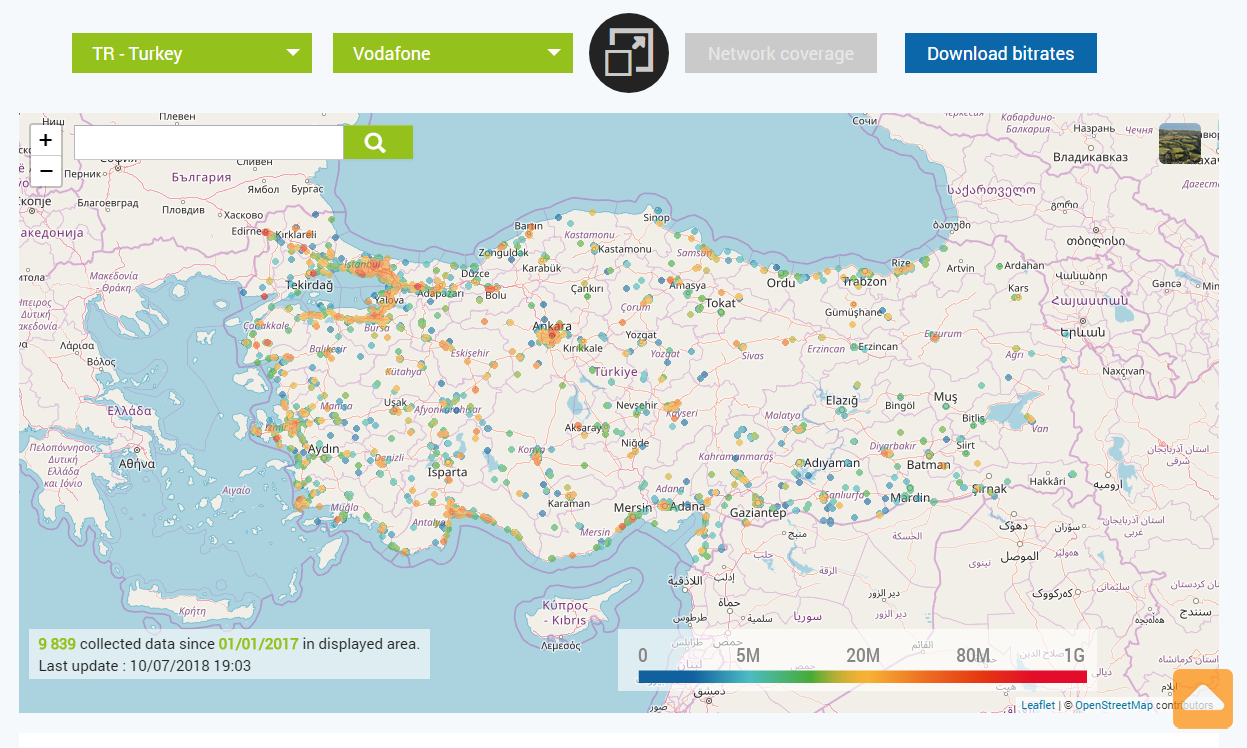Click the Artvin label on the map
1247x748 pixels.
point(960,268)
